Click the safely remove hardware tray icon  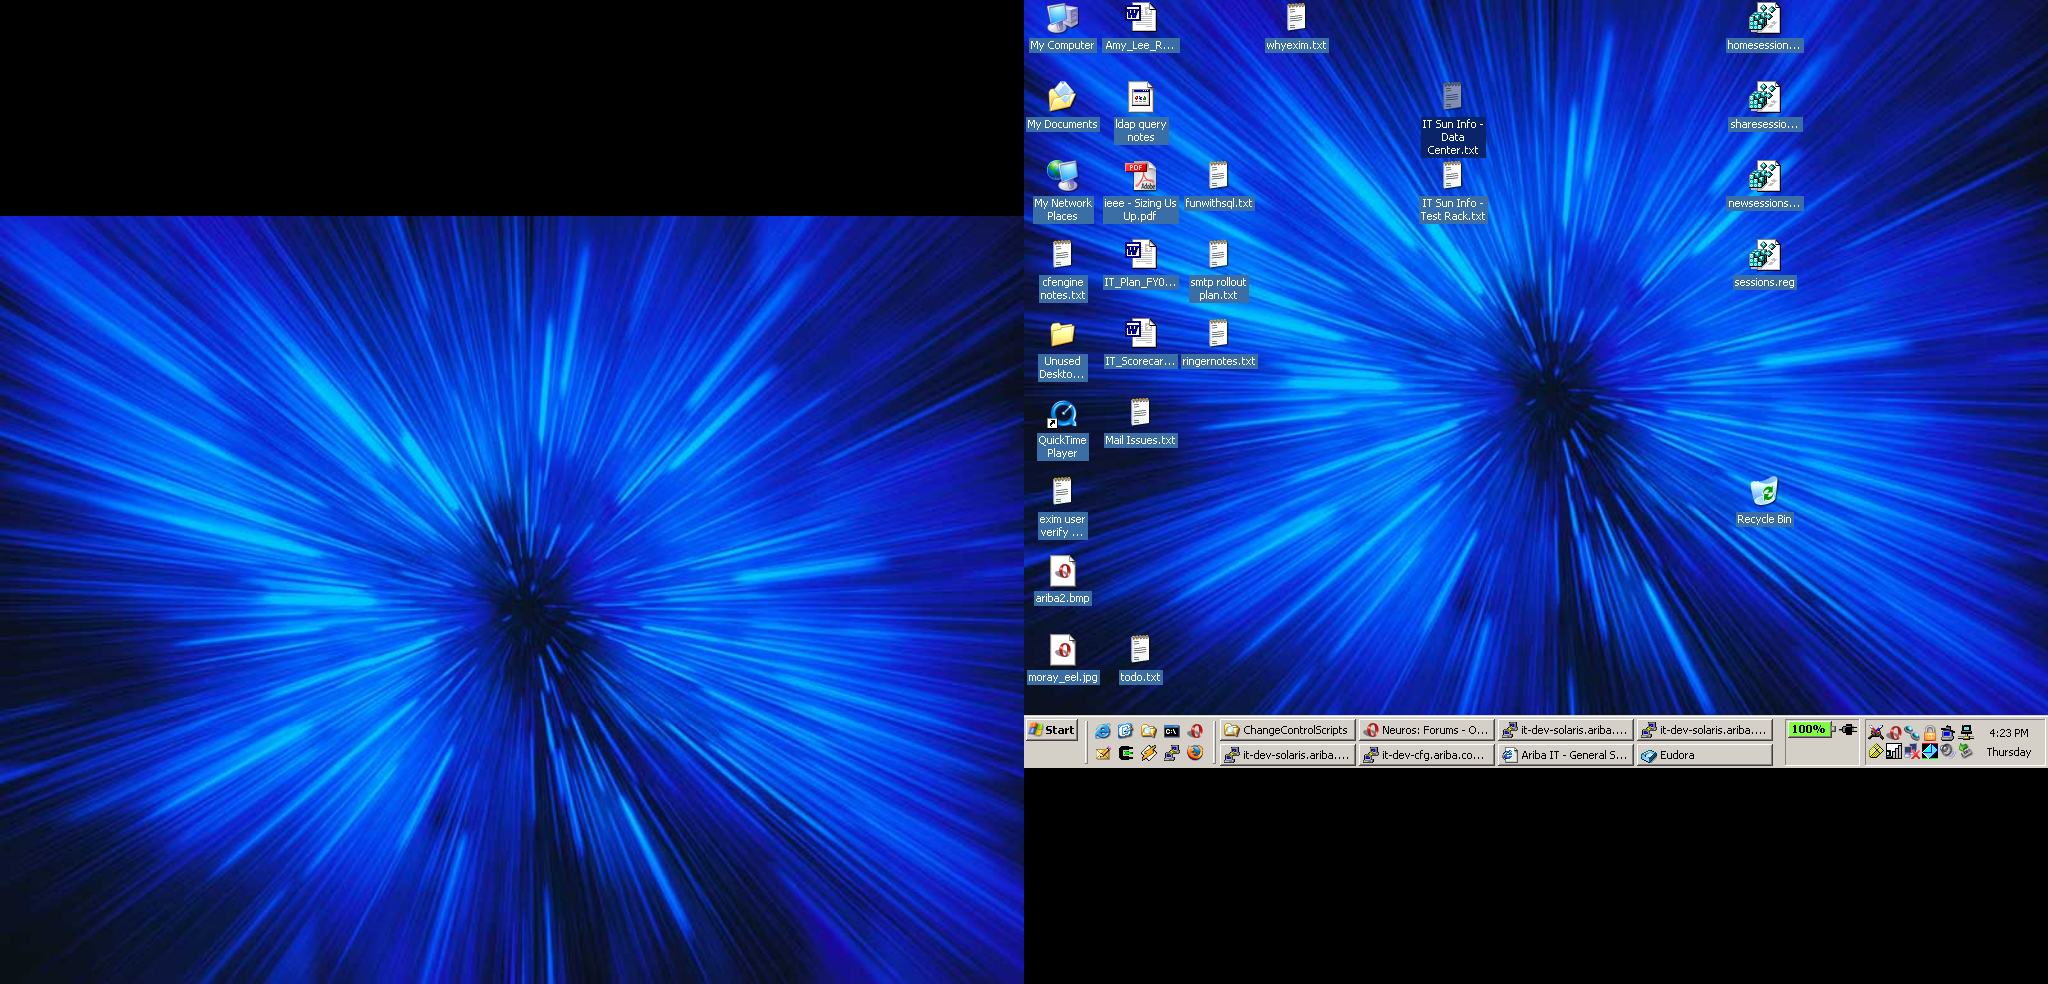[x=1966, y=752]
